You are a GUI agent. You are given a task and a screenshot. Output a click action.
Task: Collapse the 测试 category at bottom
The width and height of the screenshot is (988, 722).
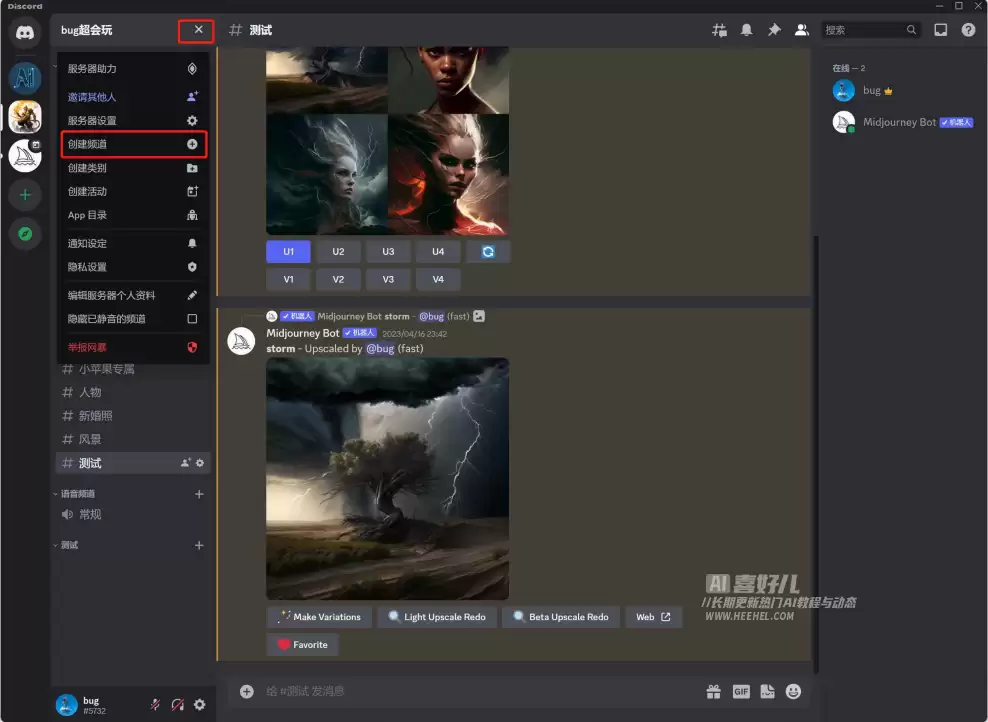66,545
